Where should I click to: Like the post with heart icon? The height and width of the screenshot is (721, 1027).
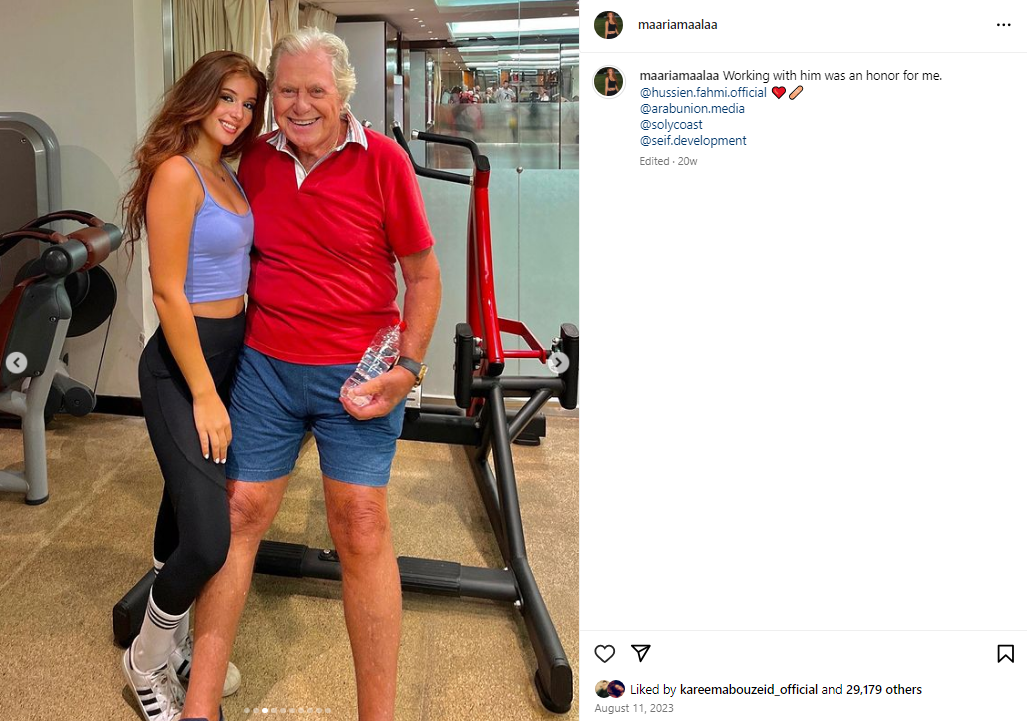(605, 653)
